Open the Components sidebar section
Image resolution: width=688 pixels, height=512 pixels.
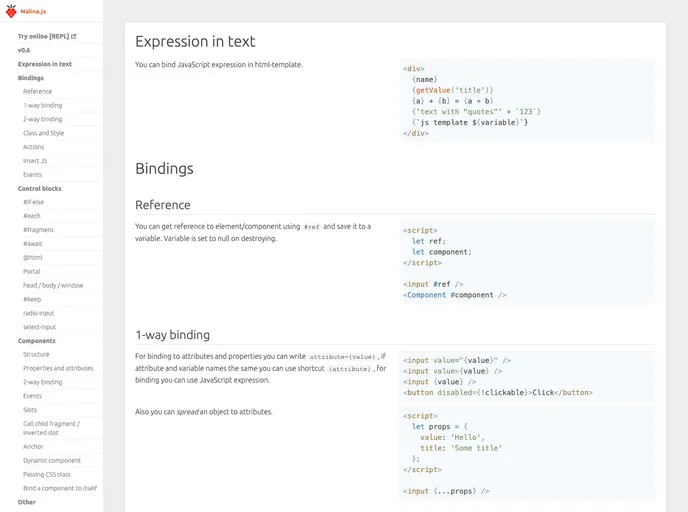tap(37, 341)
